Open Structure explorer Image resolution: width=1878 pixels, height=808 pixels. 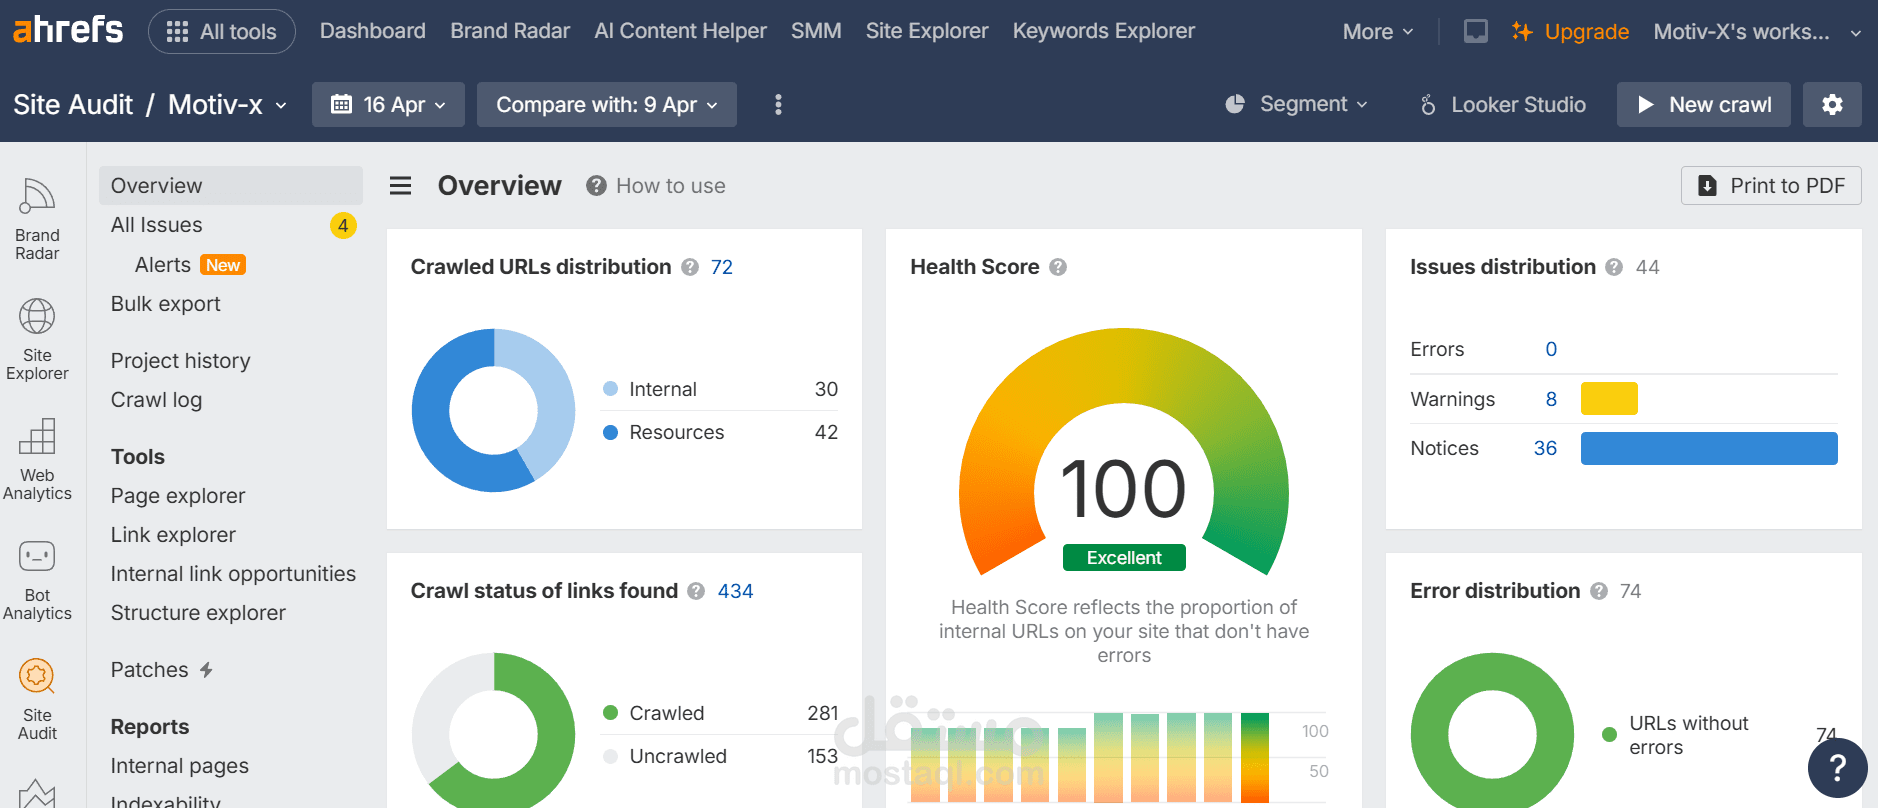(198, 612)
